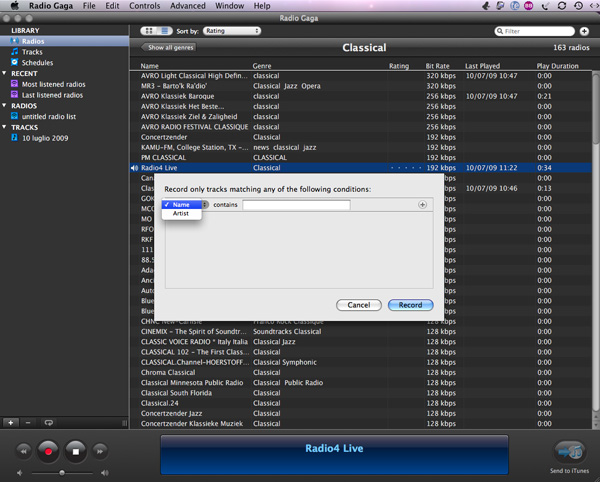
Task: Set rating dots on Radio4 Live row
Action: [406, 168]
